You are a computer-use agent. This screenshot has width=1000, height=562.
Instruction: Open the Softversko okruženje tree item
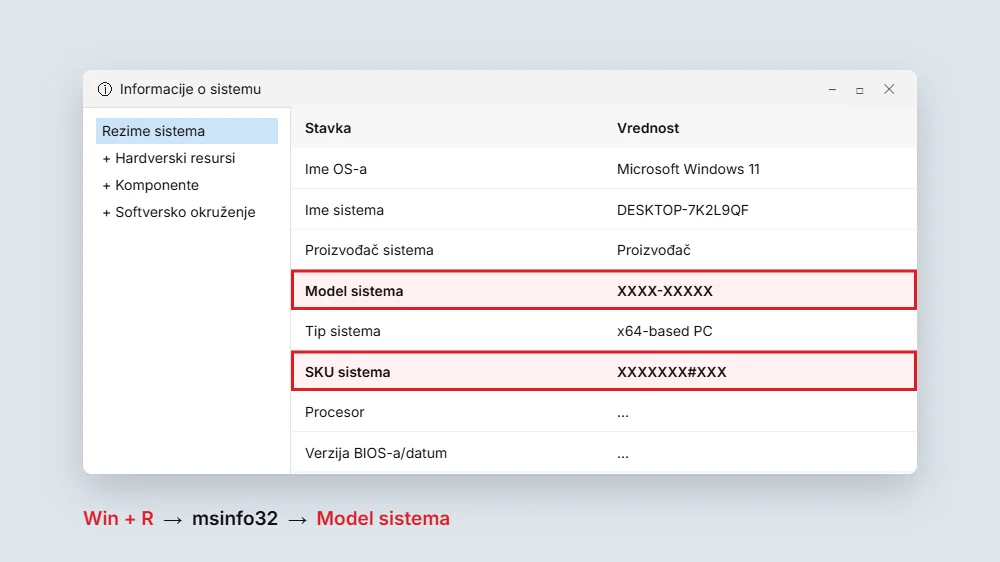tap(185, 212)
